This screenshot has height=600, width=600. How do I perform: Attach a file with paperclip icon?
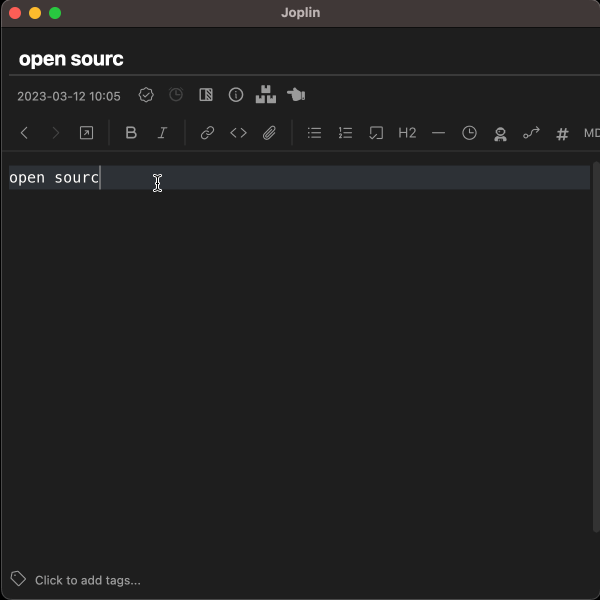[x=269, y=133]
